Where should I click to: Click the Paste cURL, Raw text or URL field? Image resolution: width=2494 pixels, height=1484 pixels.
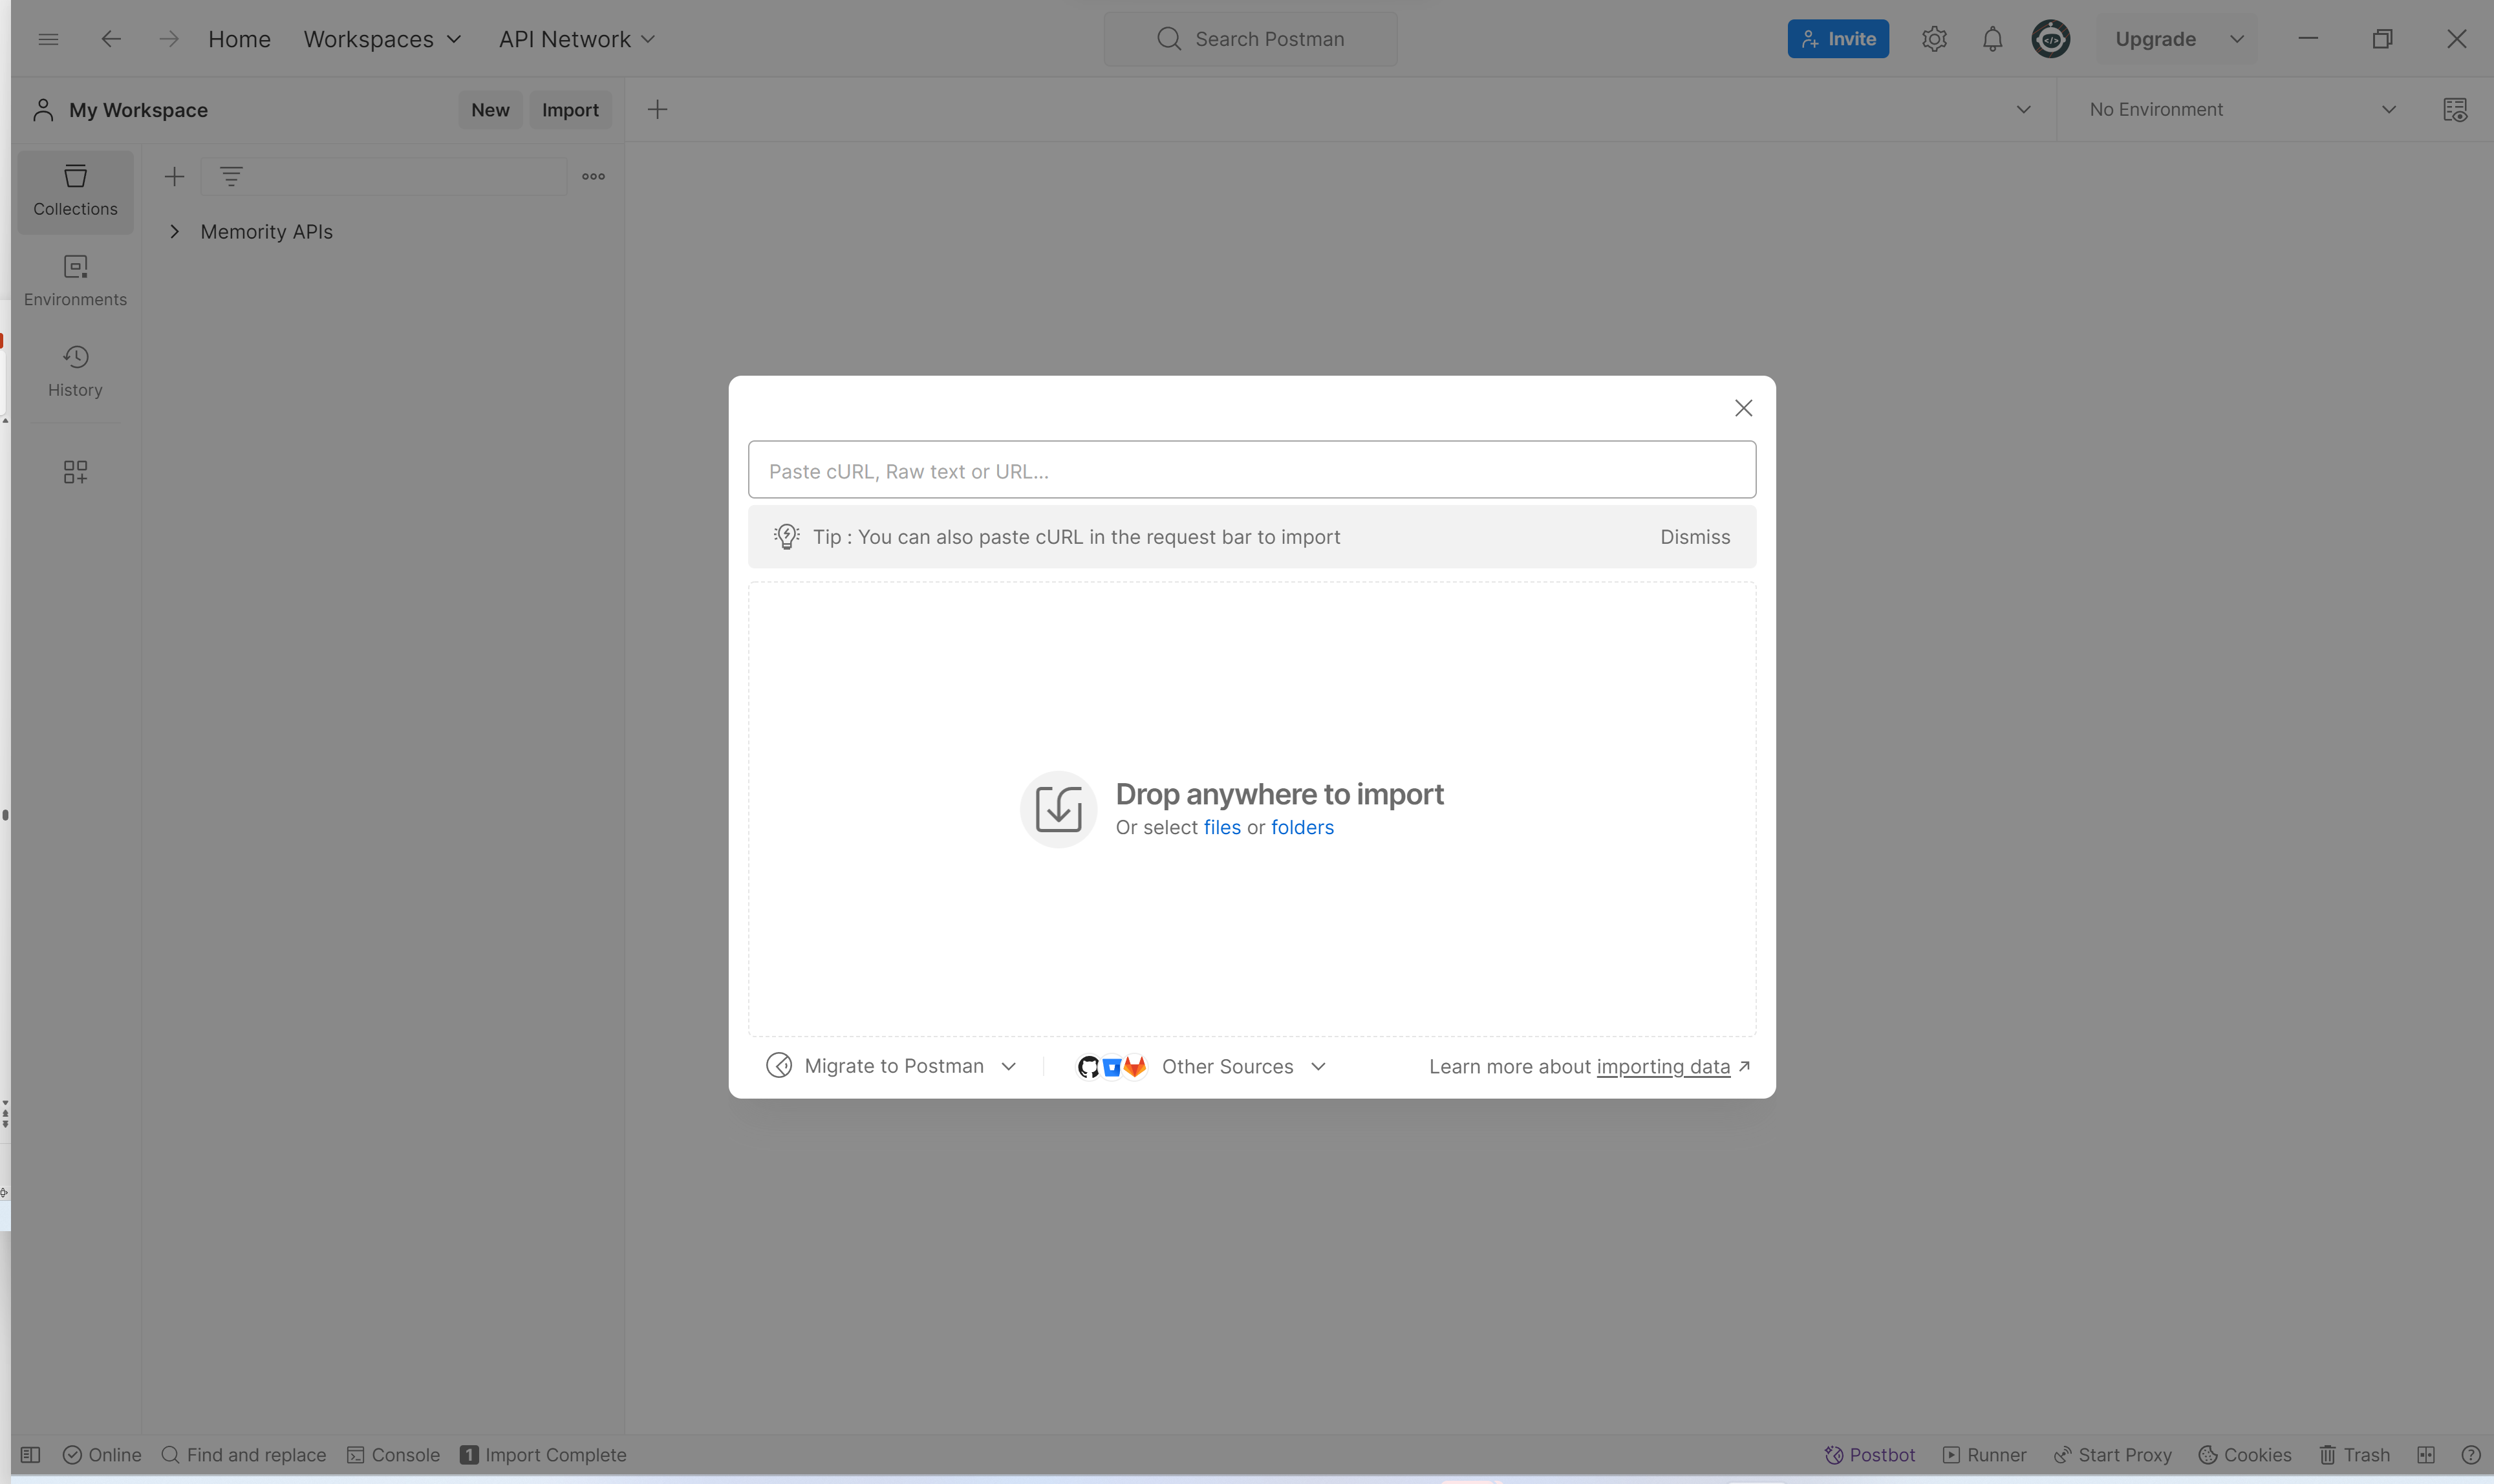click(x=1251, y=470)
